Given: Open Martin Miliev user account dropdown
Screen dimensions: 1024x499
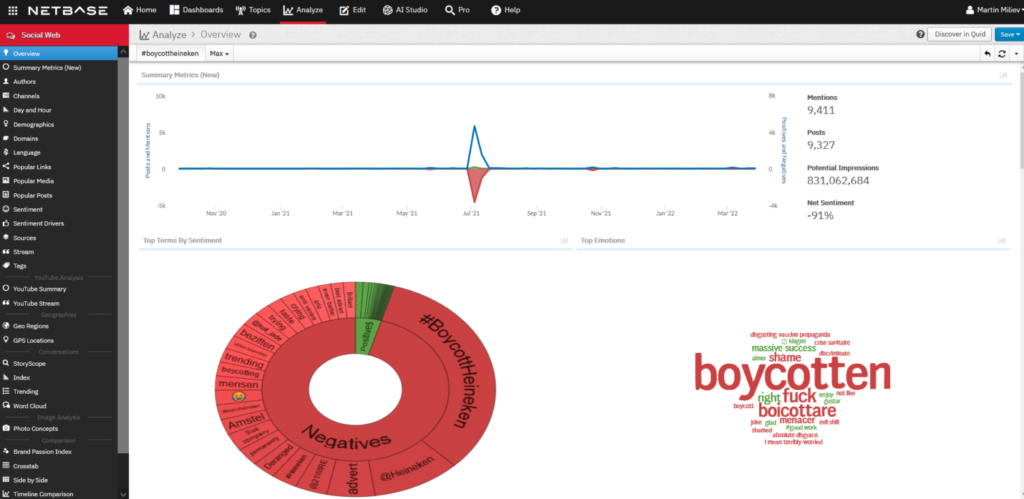Looking at the screenshot, I should [x=994, y=10].
